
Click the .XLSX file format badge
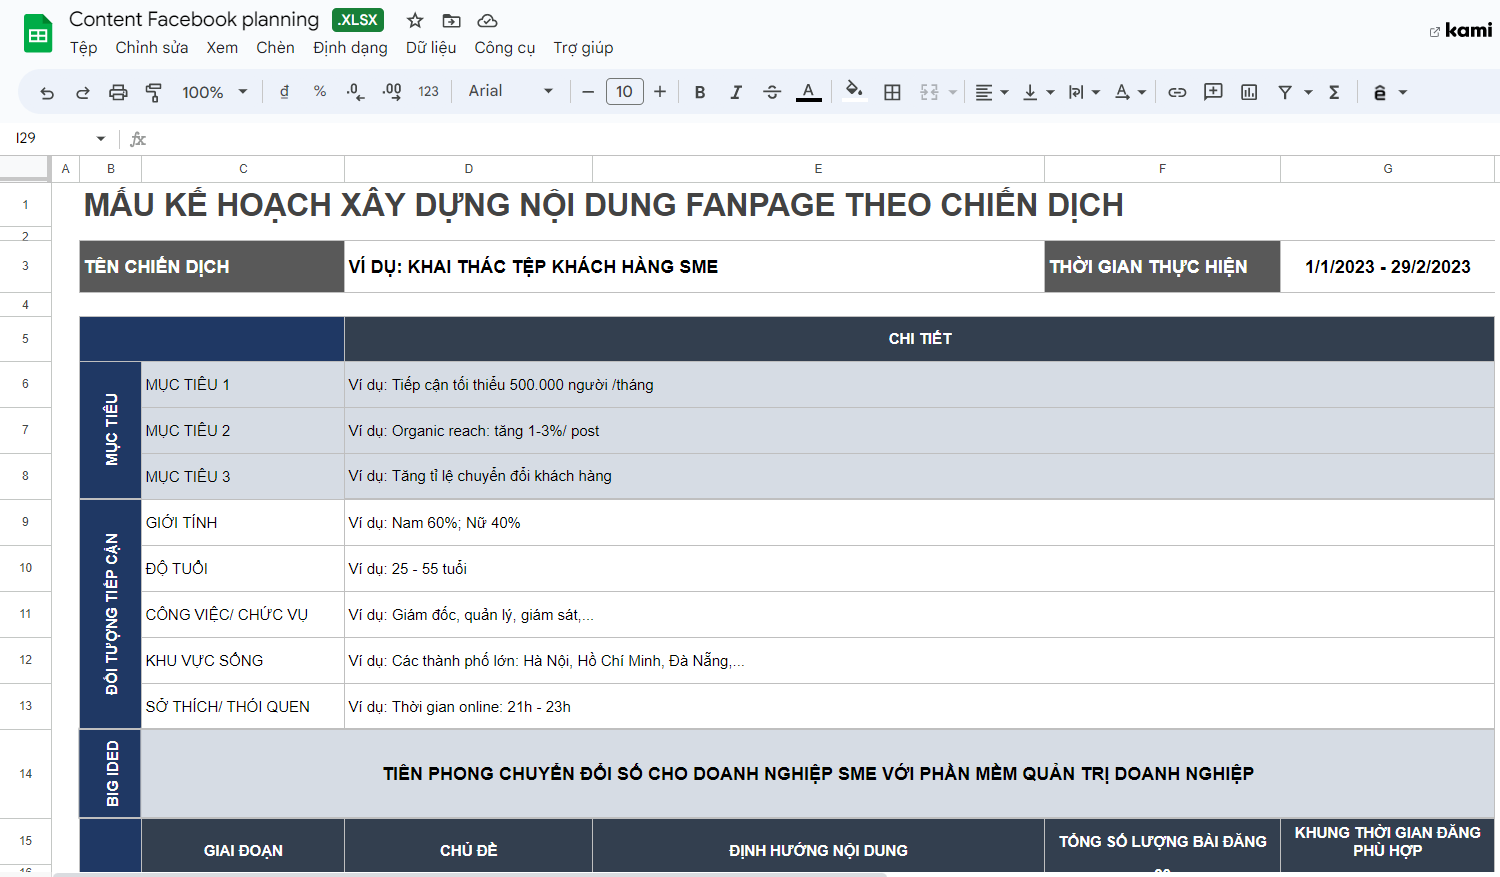358,20
